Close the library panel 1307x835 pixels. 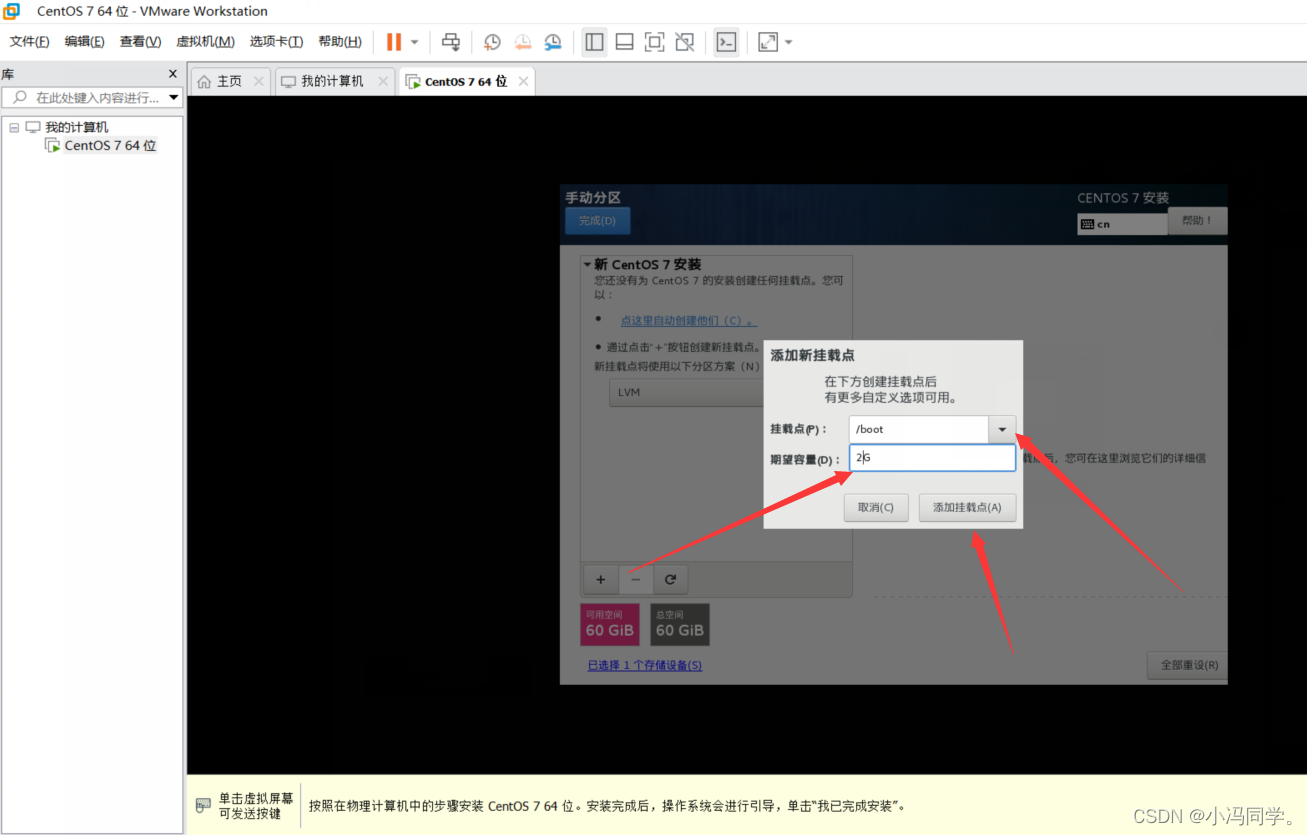(x=173, y=74)
